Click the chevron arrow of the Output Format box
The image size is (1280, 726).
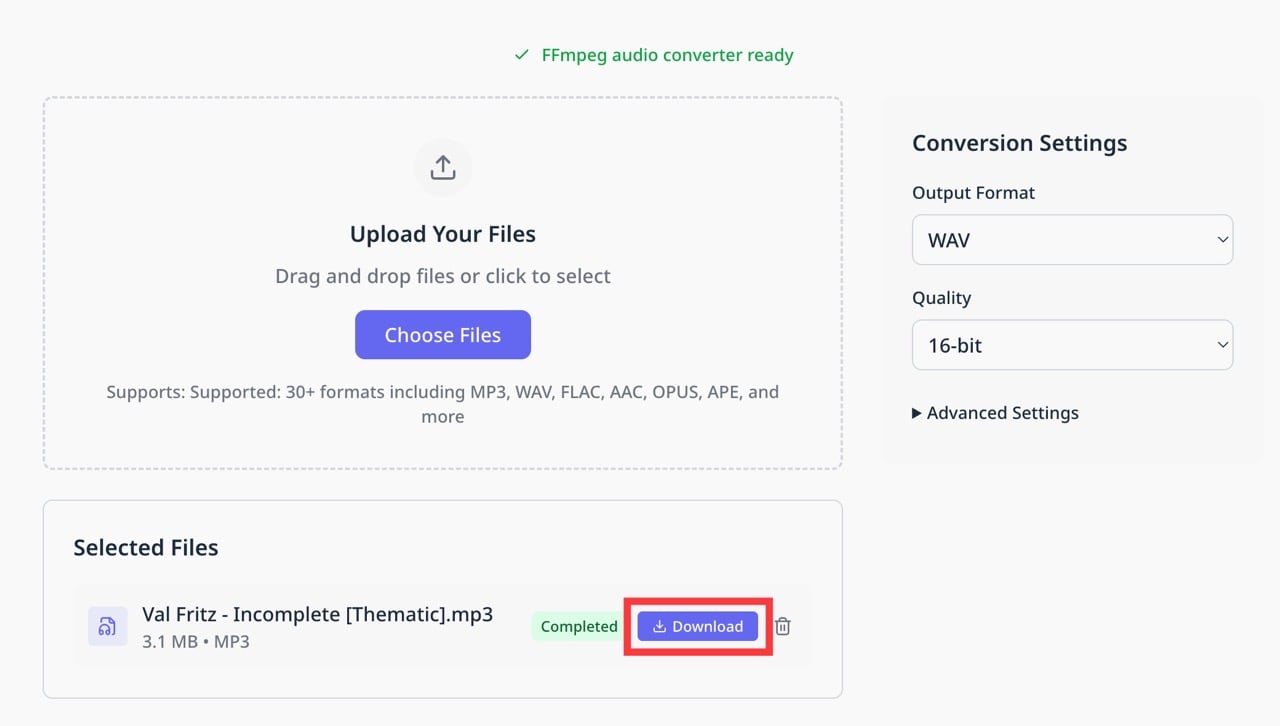(x=1222, y=240)
